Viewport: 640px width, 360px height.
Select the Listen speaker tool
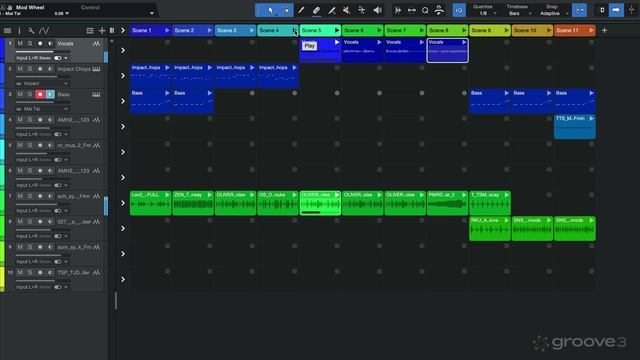378,10
